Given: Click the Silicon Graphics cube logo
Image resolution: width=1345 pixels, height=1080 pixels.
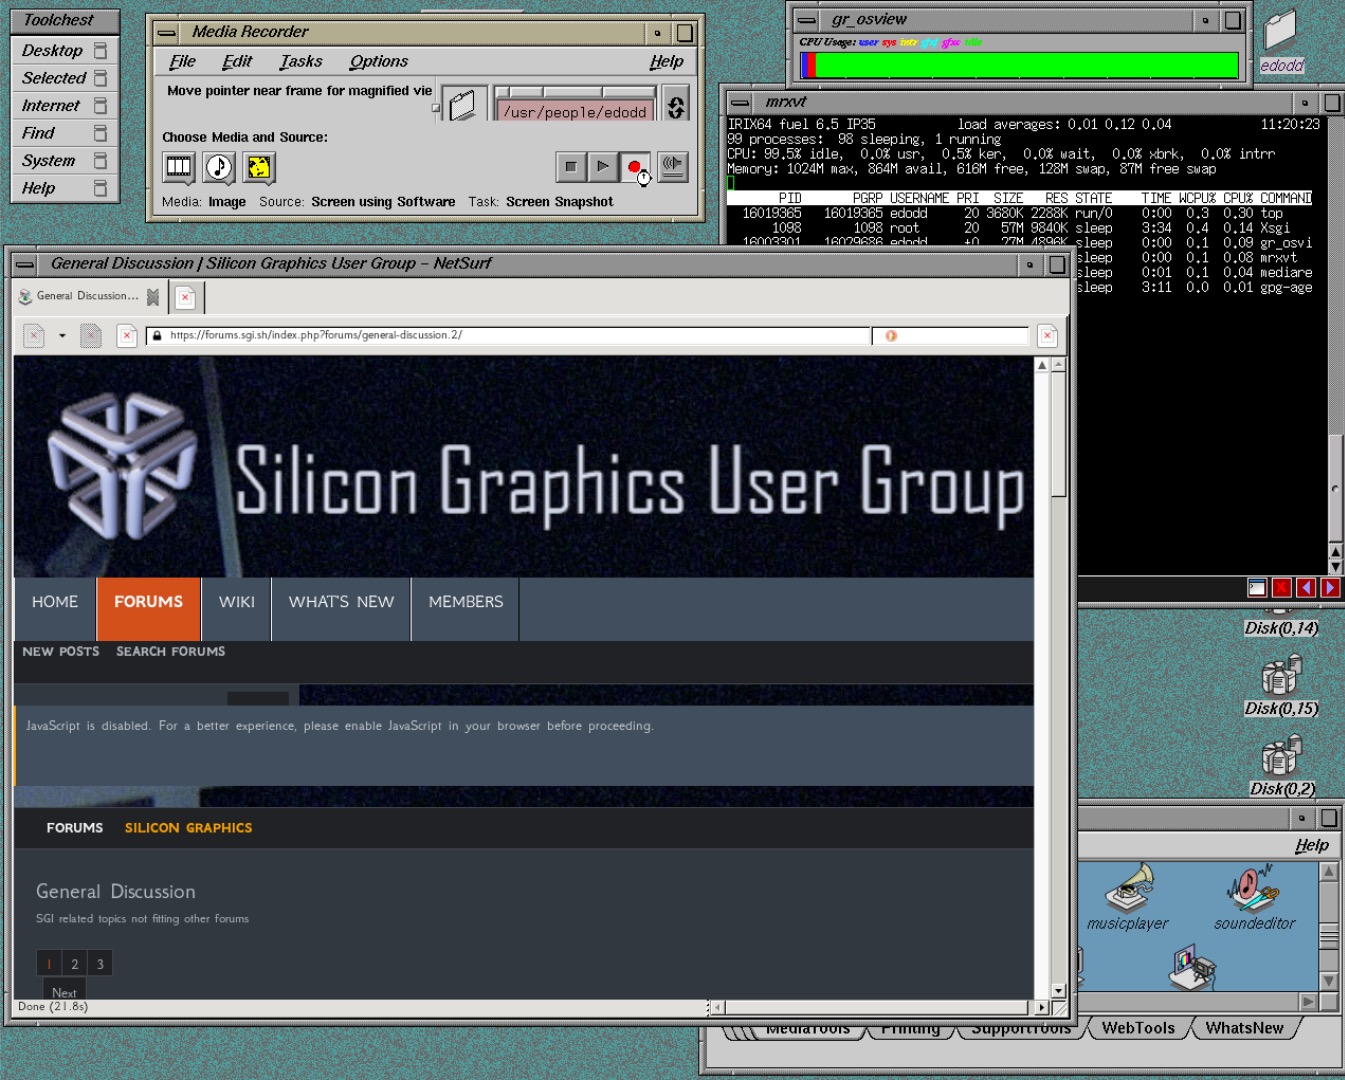Looking at the screenshot, I should [x=123, y=465].
